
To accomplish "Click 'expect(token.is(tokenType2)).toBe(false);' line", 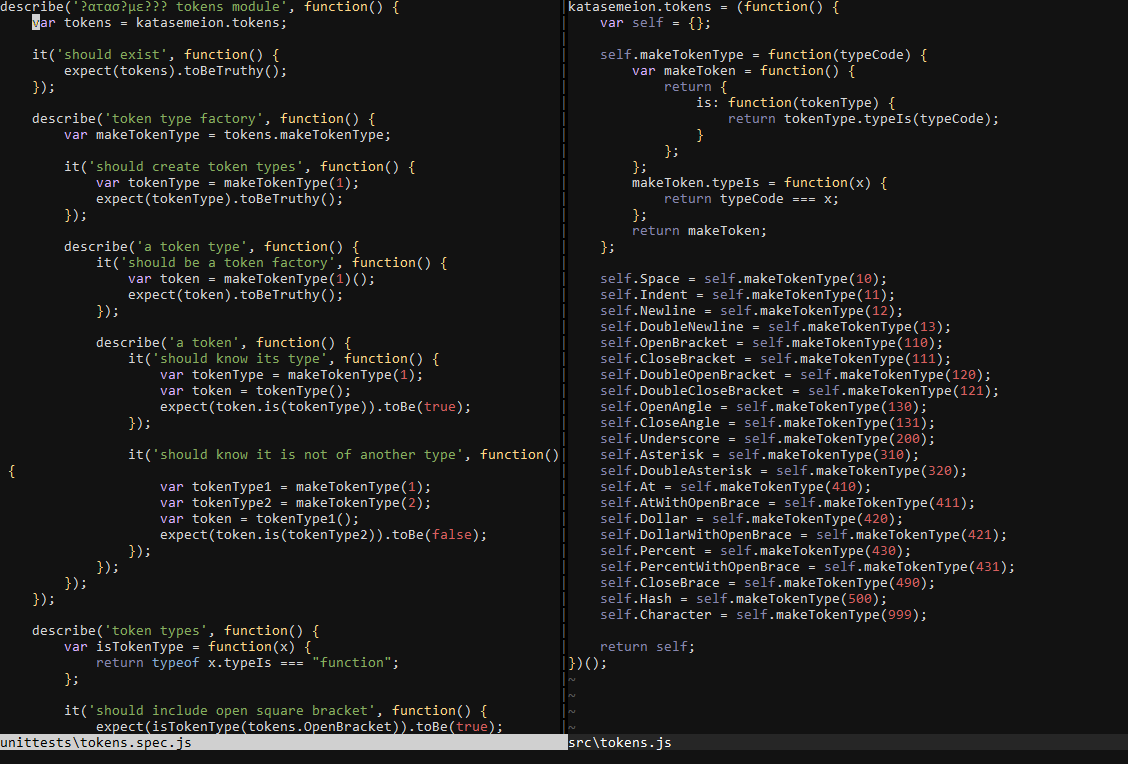I will [324, 535].
